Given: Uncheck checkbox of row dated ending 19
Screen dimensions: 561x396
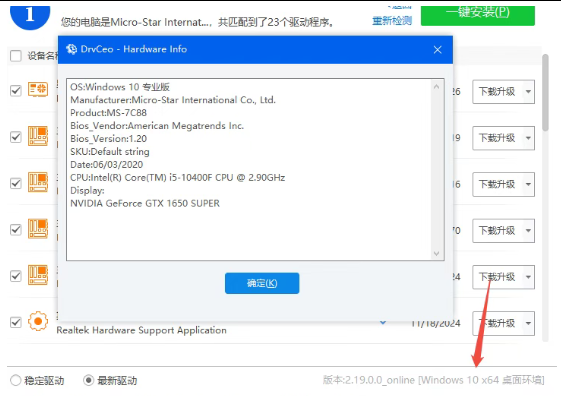Looking at the screenshot, I should pyautogui.click(x=16, y=137).
